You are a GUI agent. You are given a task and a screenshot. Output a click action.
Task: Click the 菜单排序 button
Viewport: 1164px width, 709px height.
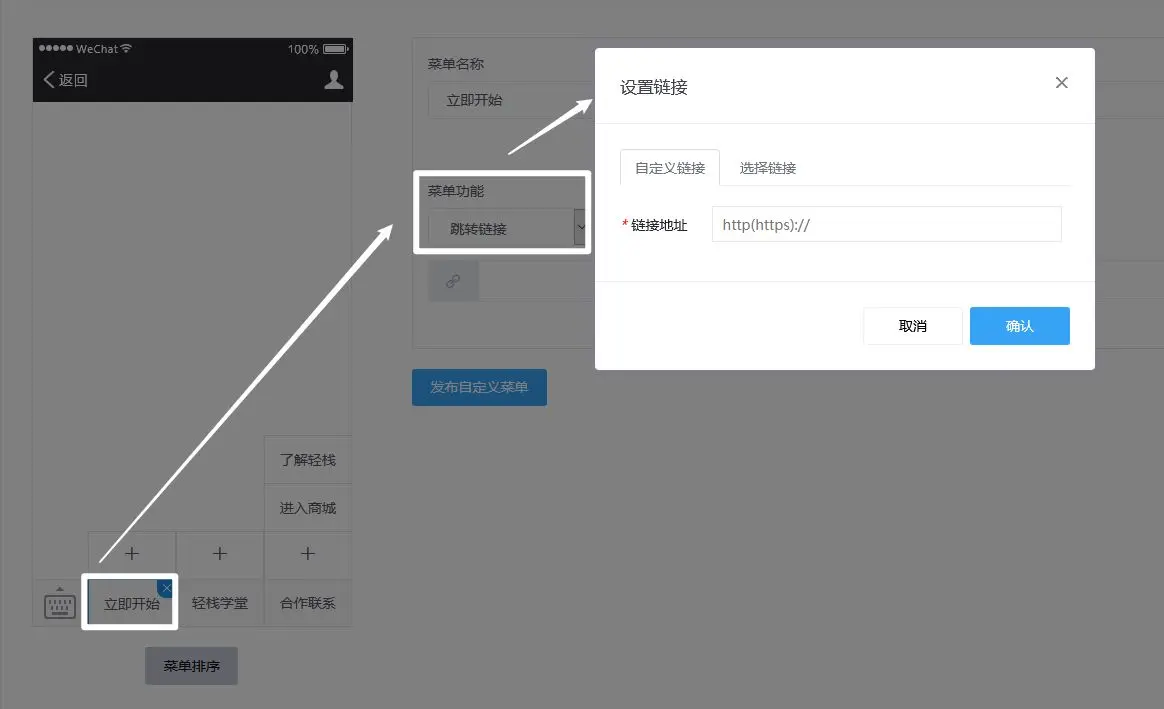tap(191, 666)
